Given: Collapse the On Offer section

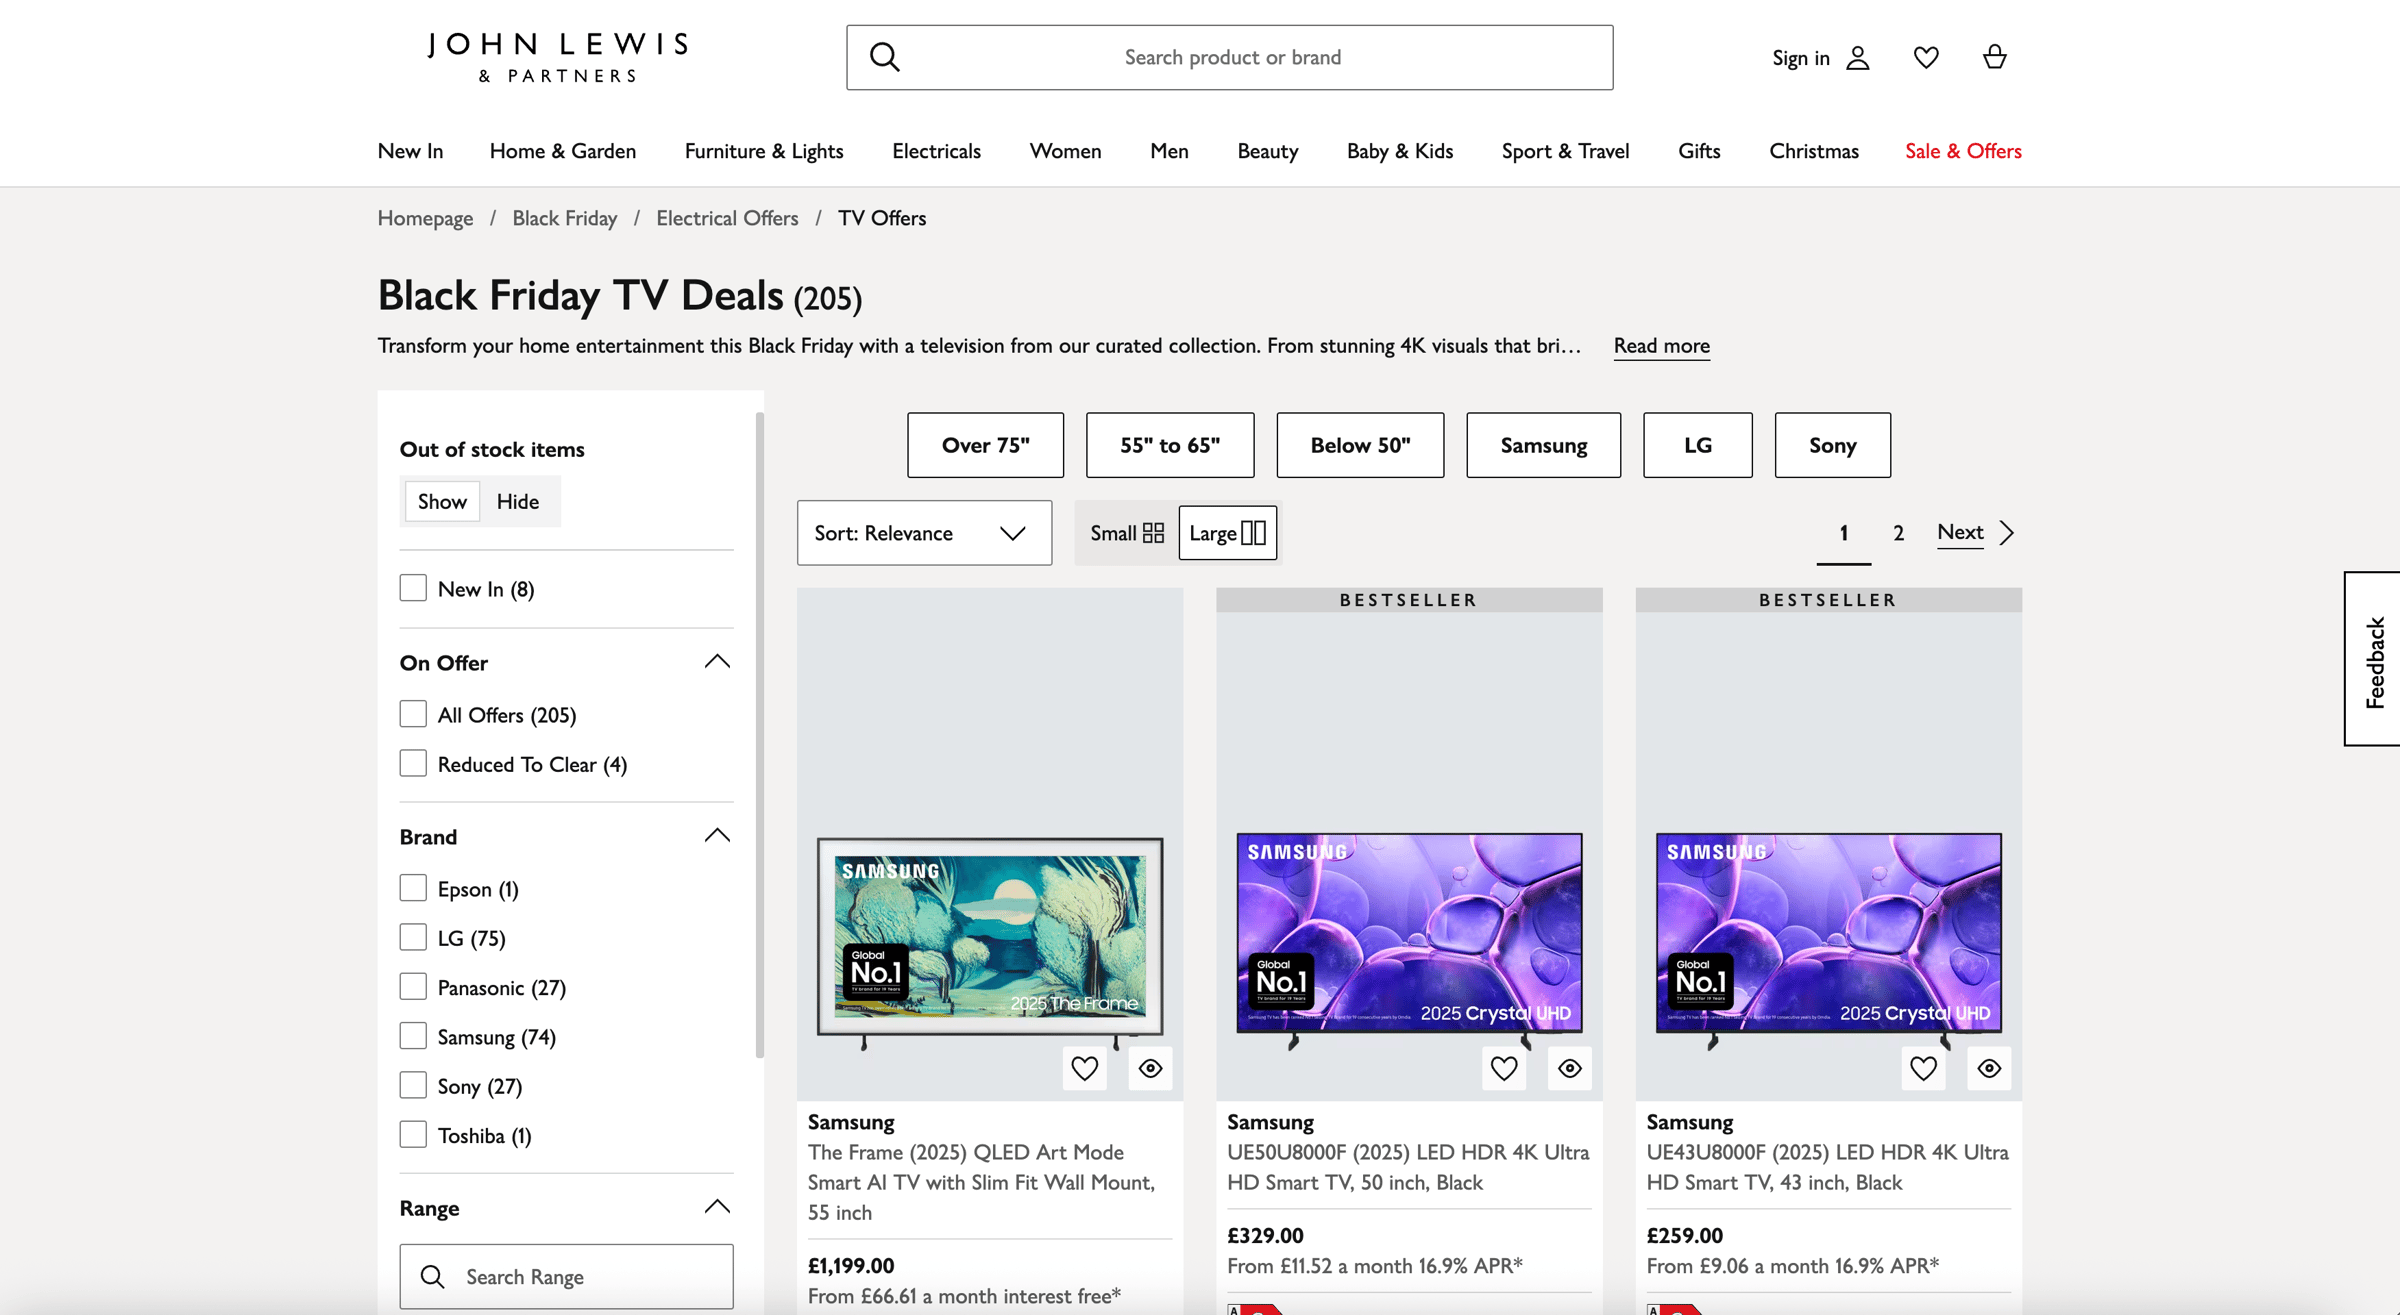Looking at the screenshot, I should 717,662.
